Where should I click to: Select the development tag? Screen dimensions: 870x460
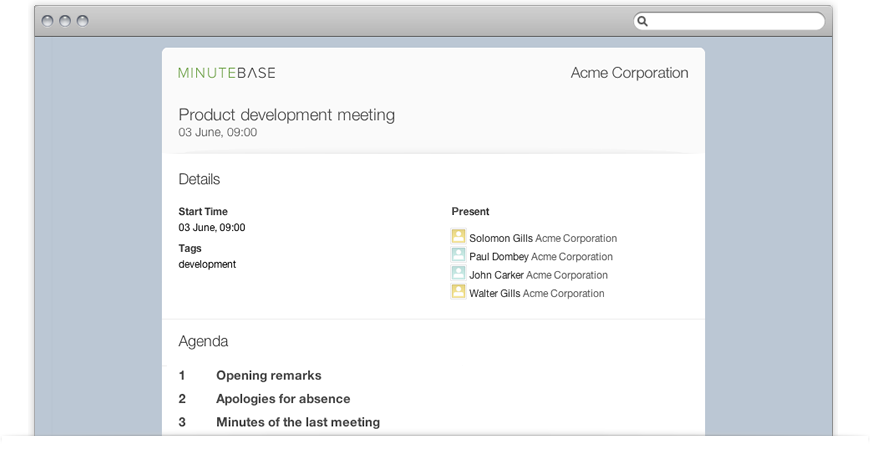(207, 264)
